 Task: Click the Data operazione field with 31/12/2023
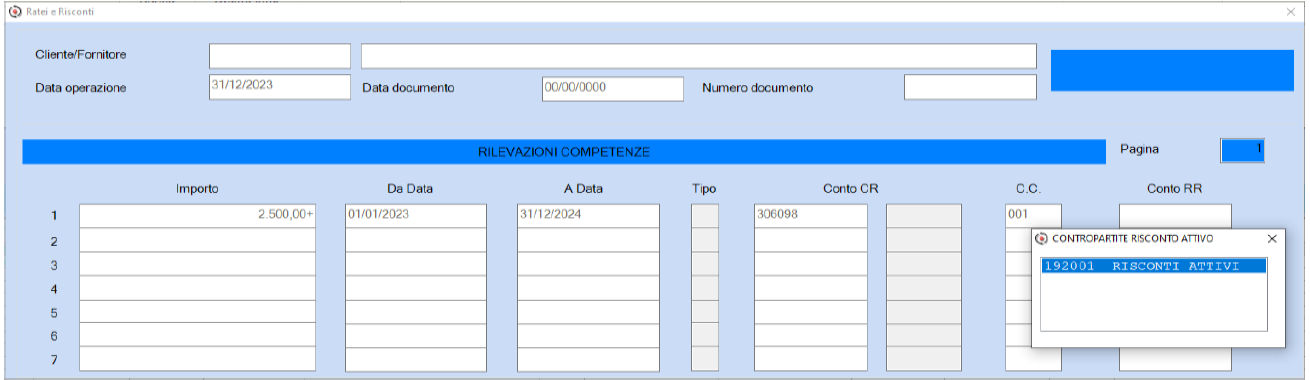pyautogui.click(x=280, y=87)
